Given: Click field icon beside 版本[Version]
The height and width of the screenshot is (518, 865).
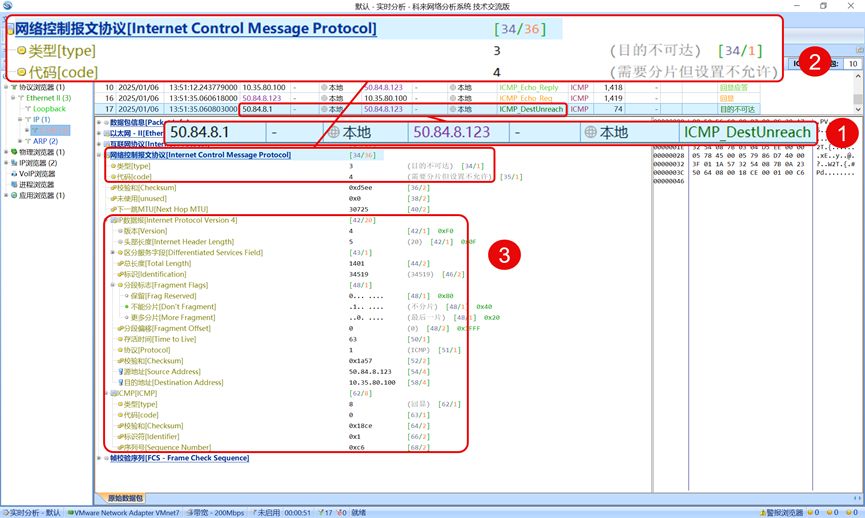Looking at the screenshot, I should click(x=120, y=231).
